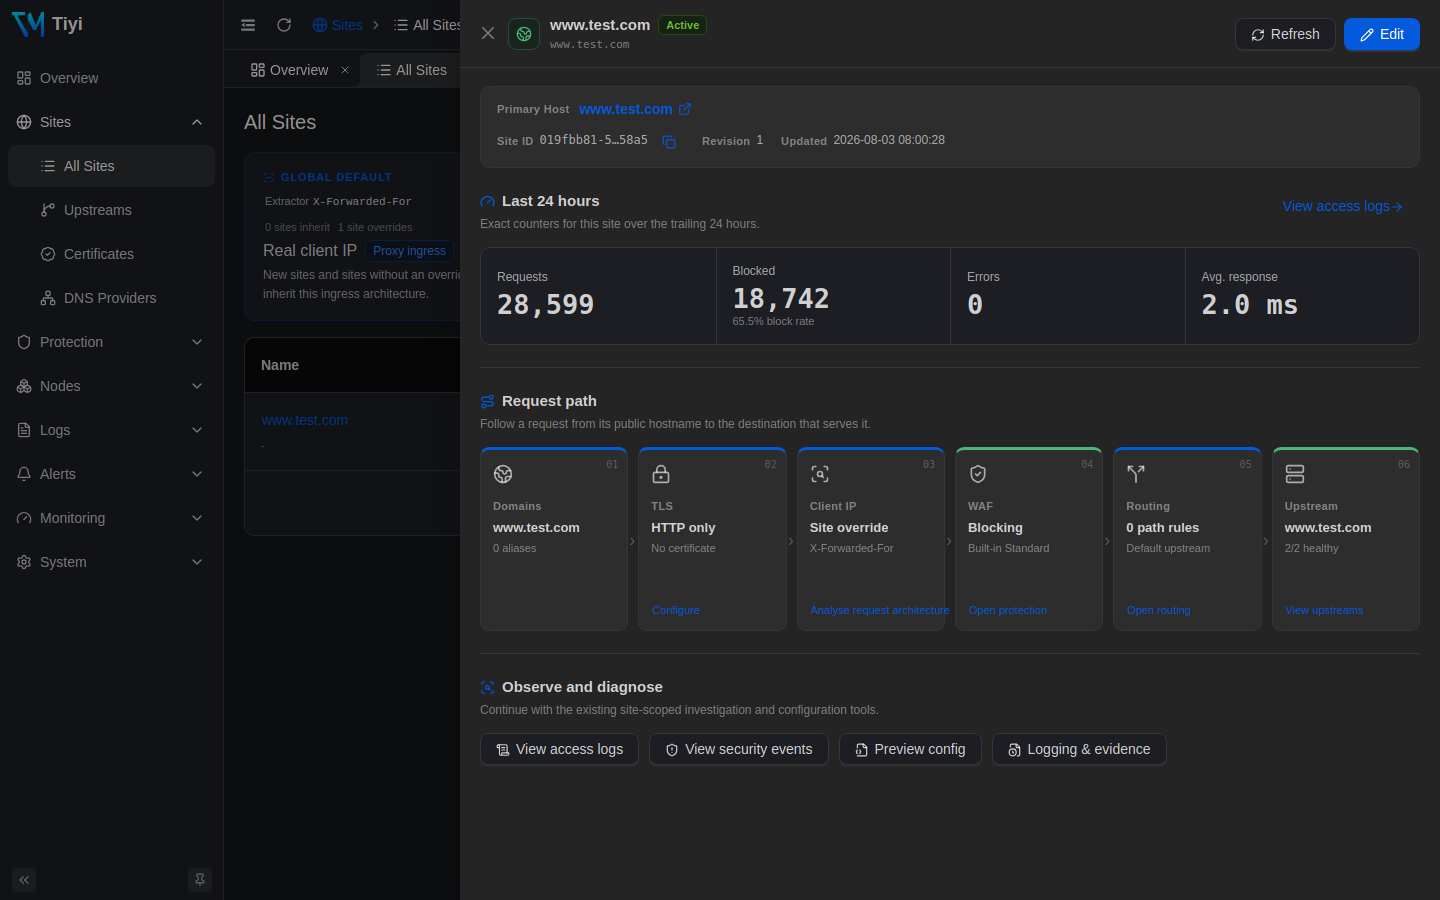The width and height of the screenshot is (1440, 900).
Task: Click the WAF step shield icon
Action: tap(978, 474)
